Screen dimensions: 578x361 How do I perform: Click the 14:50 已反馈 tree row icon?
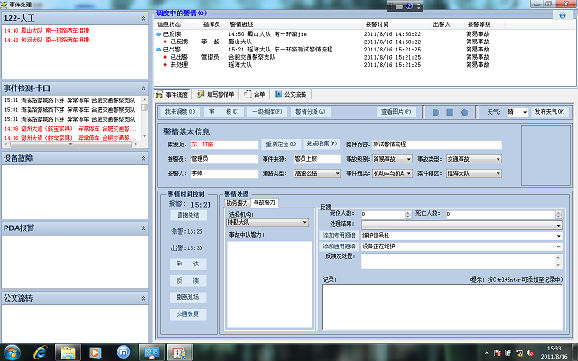159,34
